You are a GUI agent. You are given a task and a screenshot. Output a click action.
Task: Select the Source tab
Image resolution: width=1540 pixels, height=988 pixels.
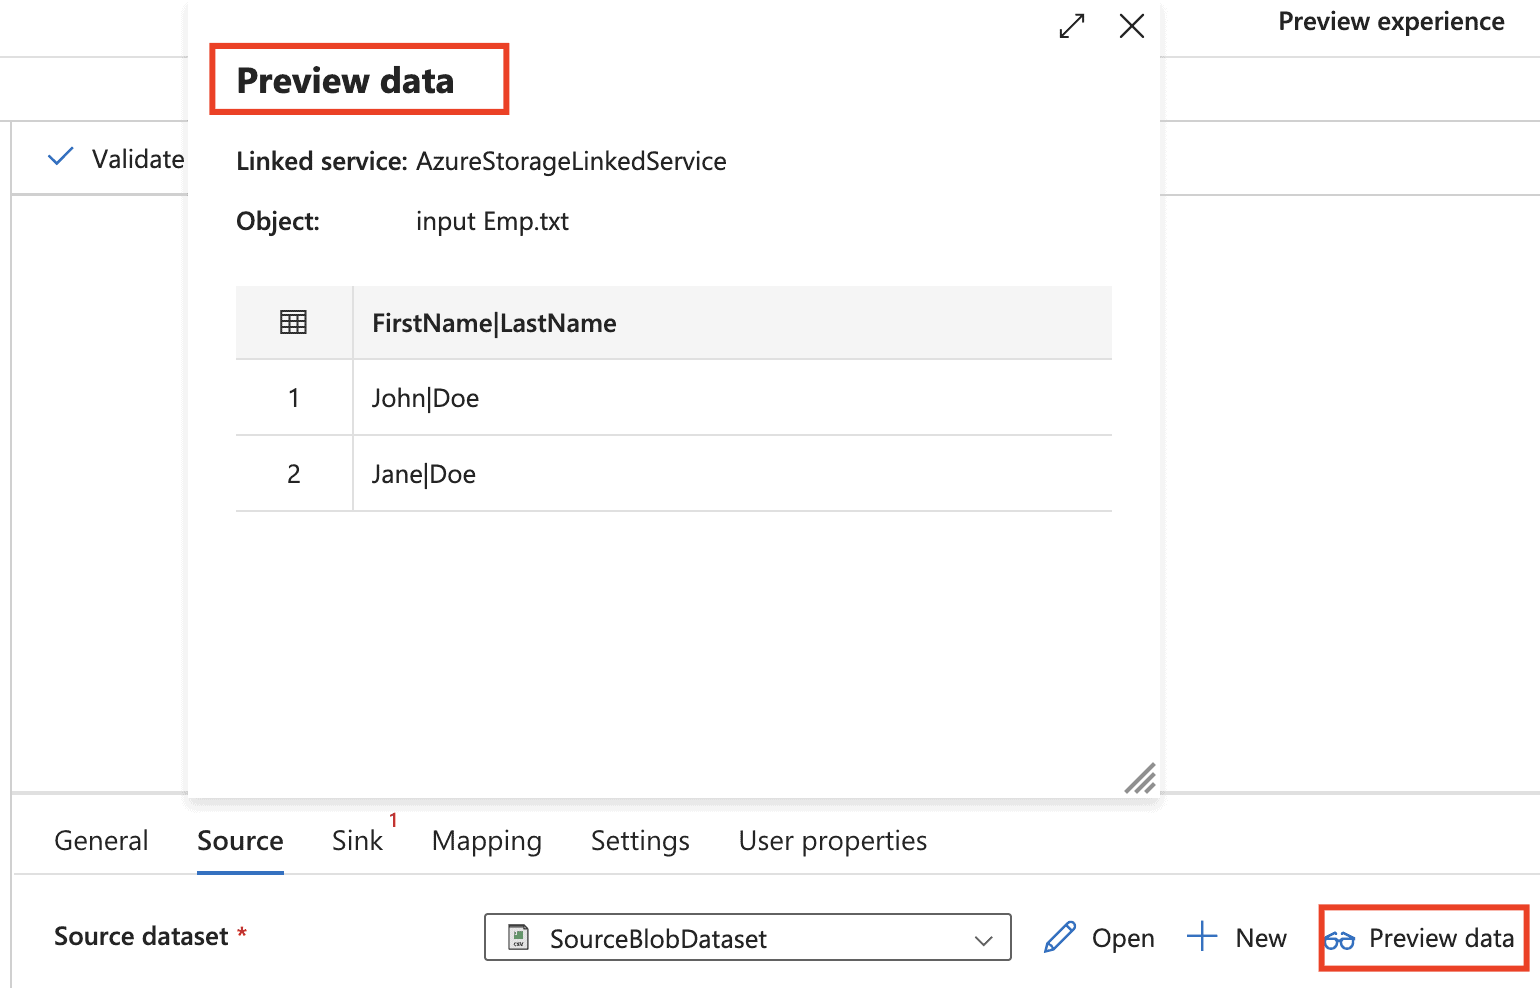point(240,841)
